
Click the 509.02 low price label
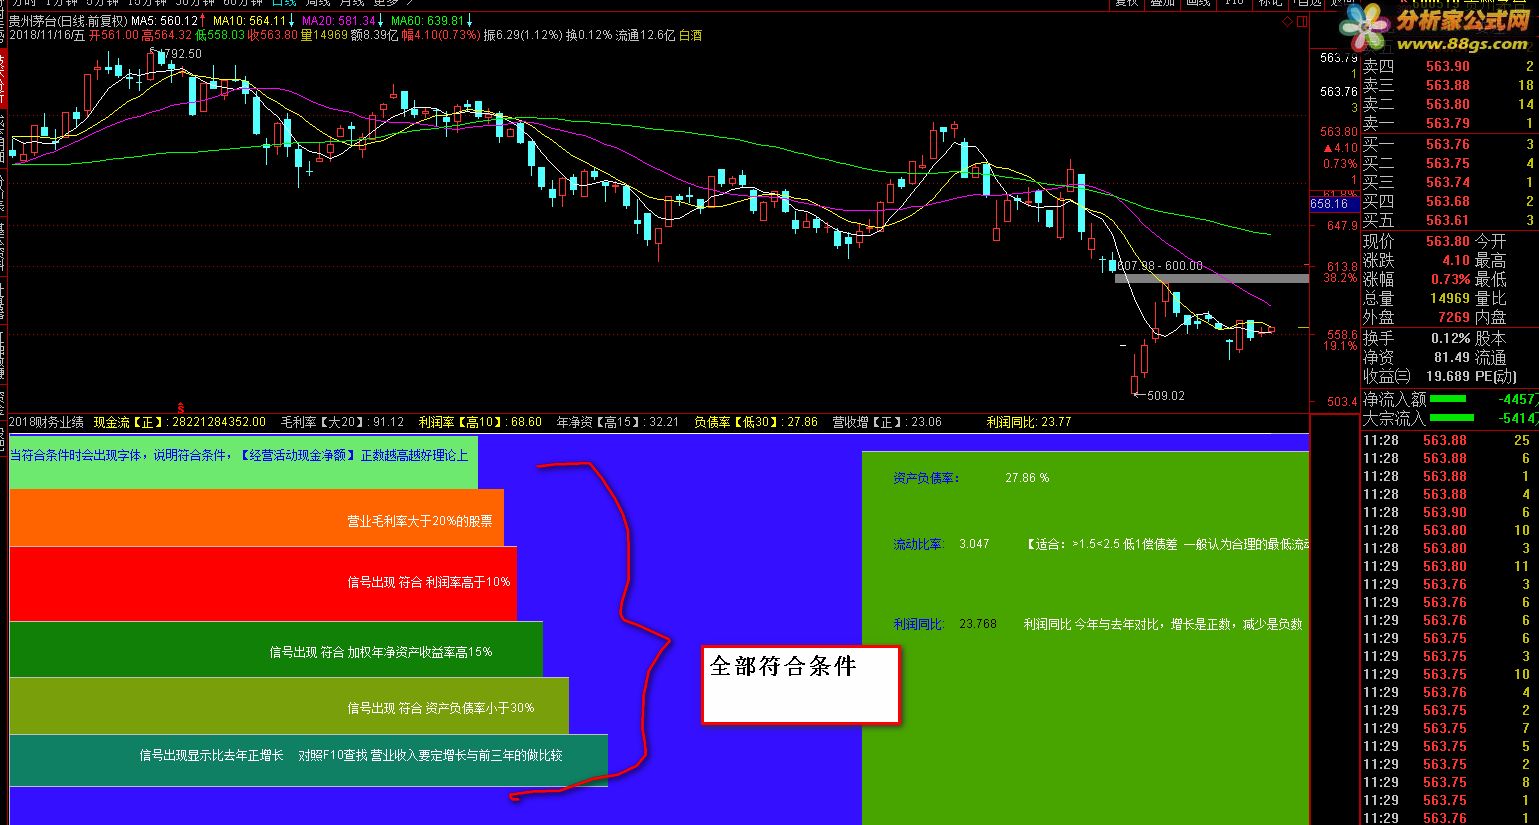pos(1166,396)
